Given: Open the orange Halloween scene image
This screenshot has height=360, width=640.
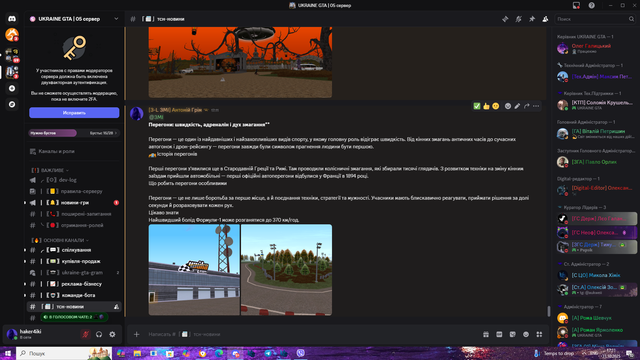Looking at the screenshot, I should (x=240, y=62).
